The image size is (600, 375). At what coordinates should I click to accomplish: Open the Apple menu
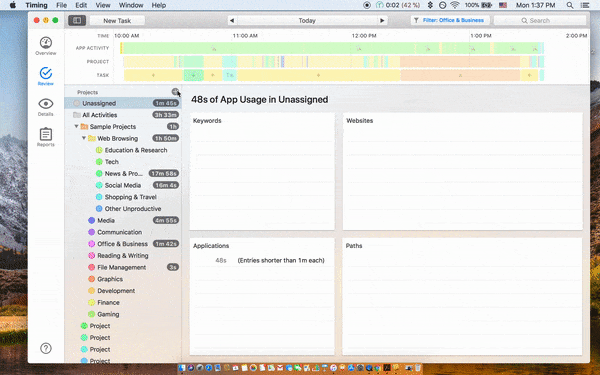tap(13, 5)
